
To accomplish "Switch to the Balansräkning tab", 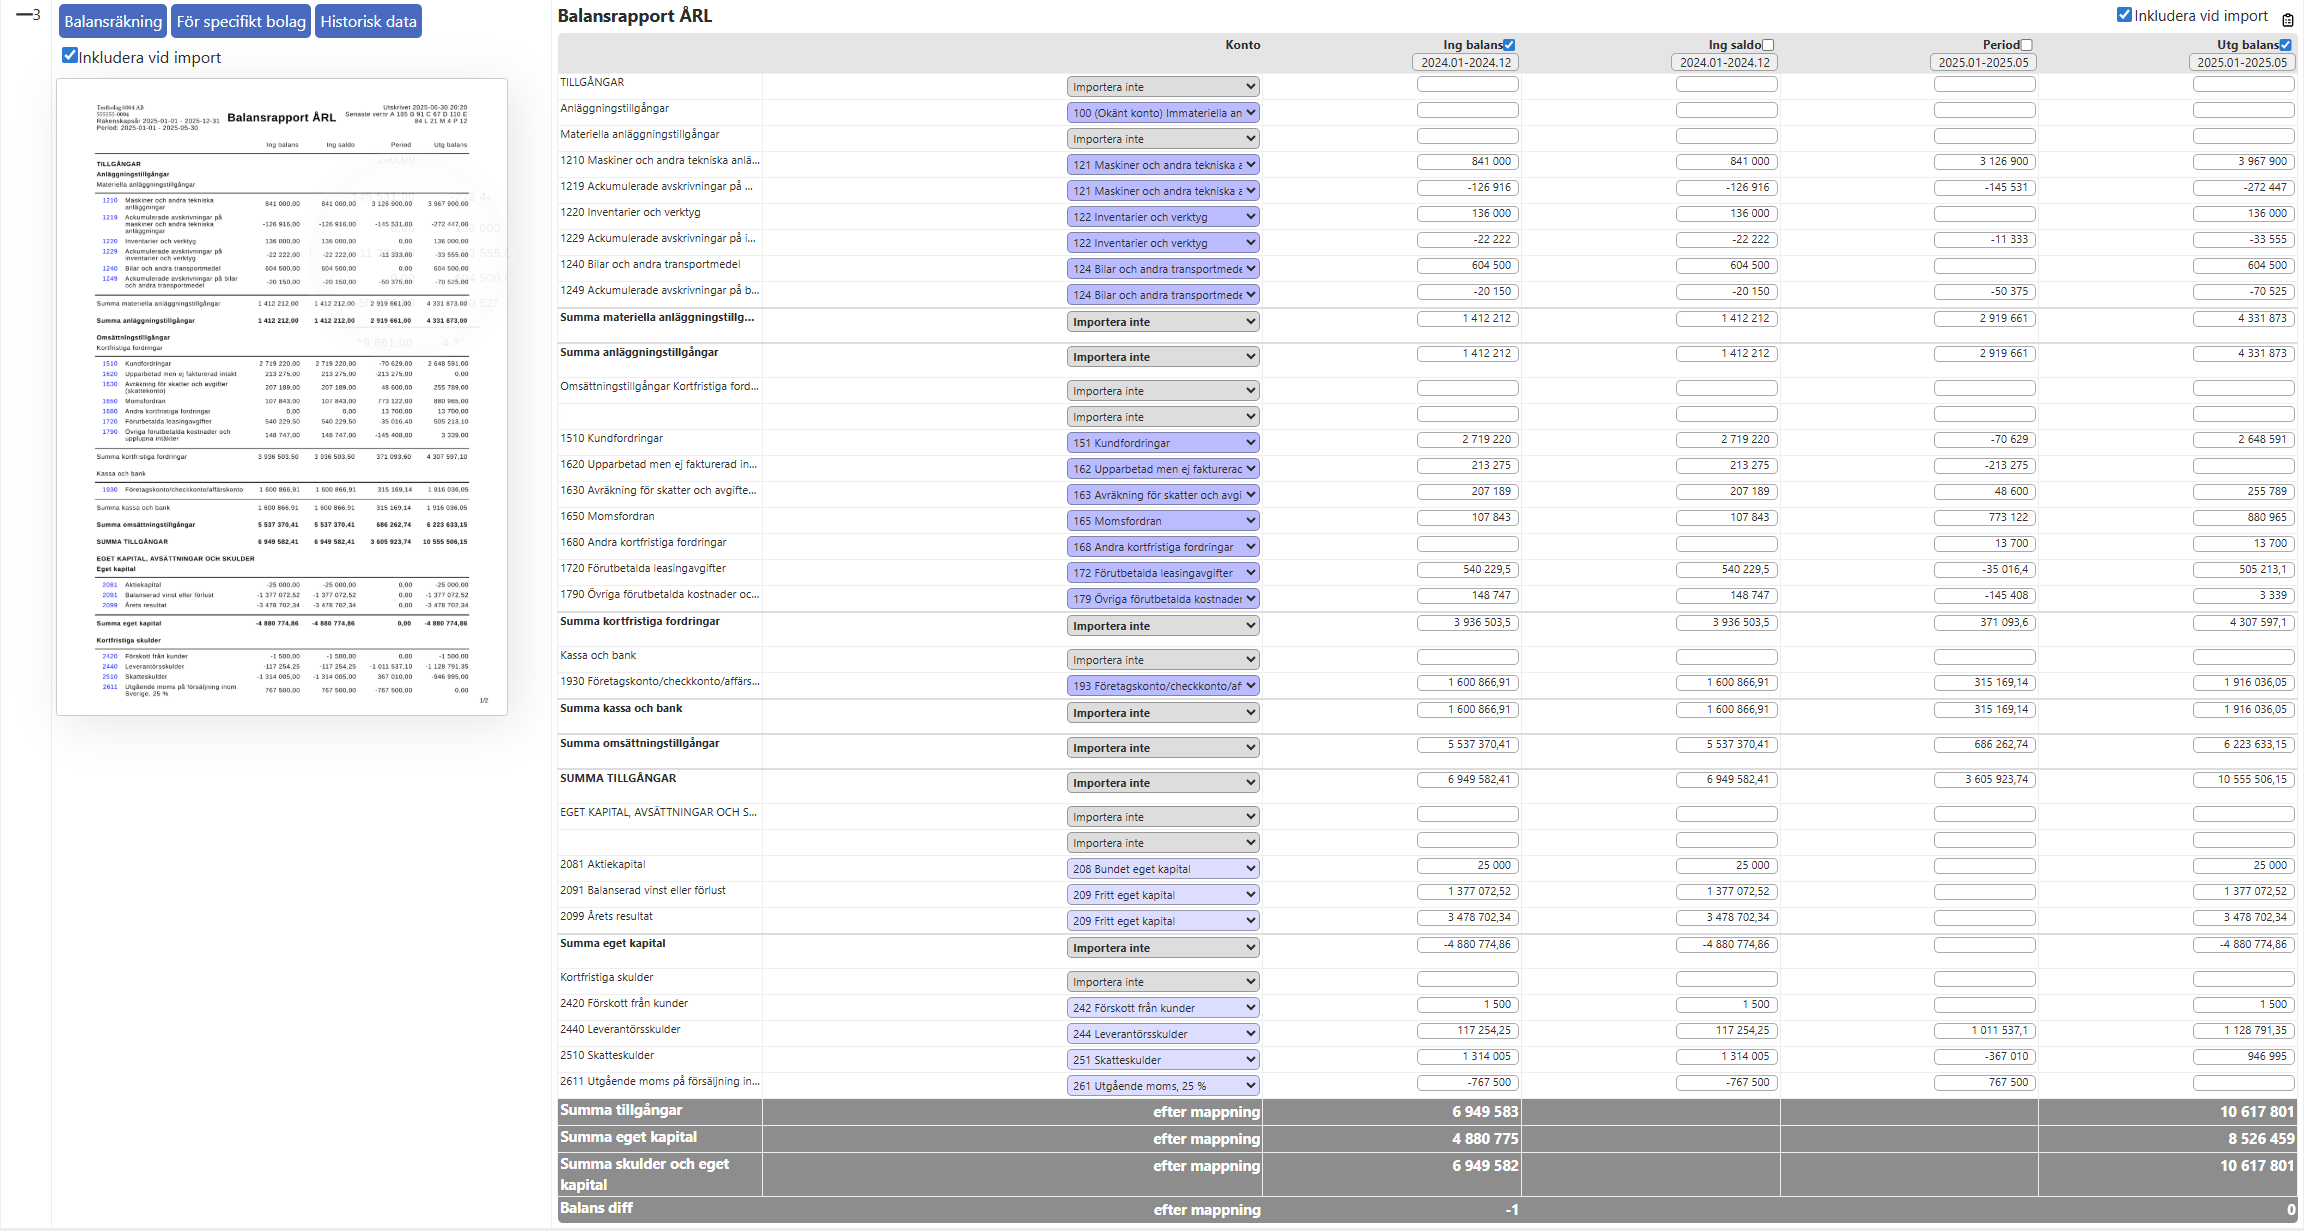I will click(113, 21).
